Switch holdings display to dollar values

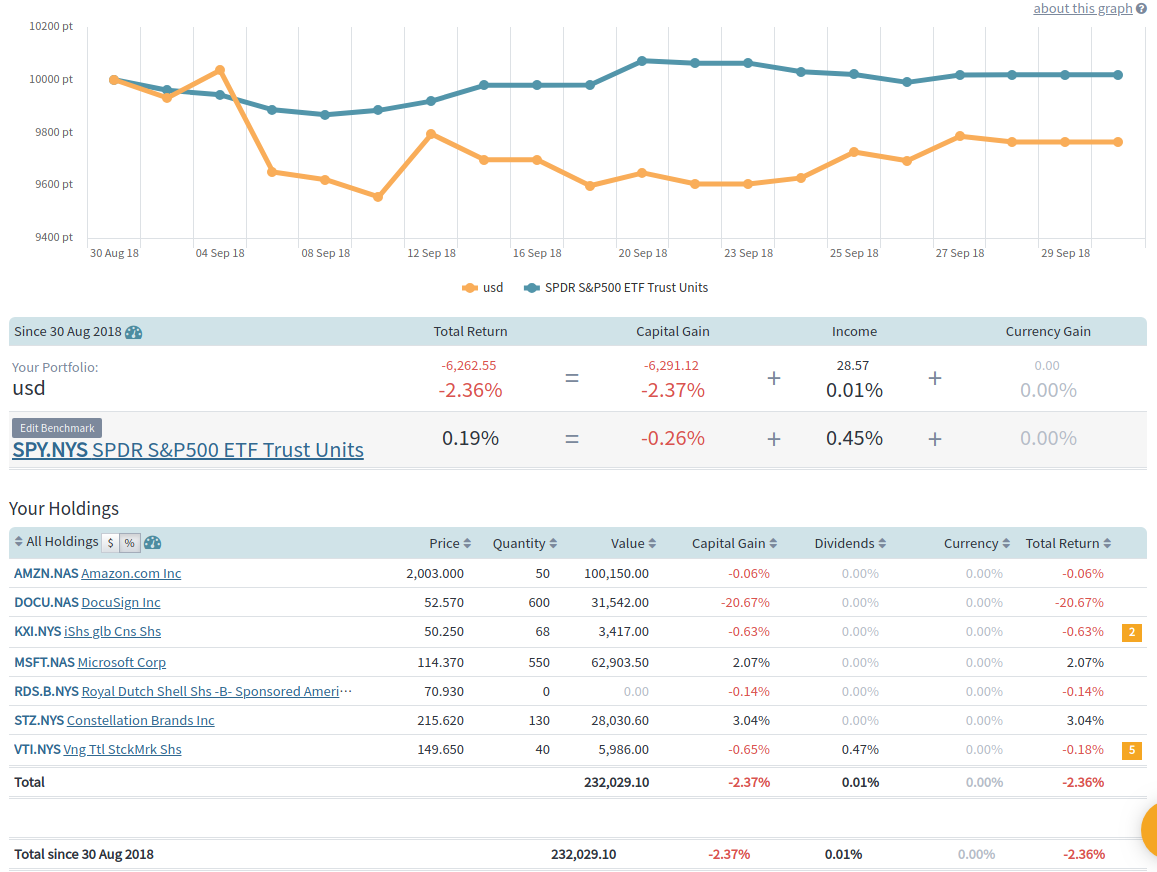click(x=110, y=543)
